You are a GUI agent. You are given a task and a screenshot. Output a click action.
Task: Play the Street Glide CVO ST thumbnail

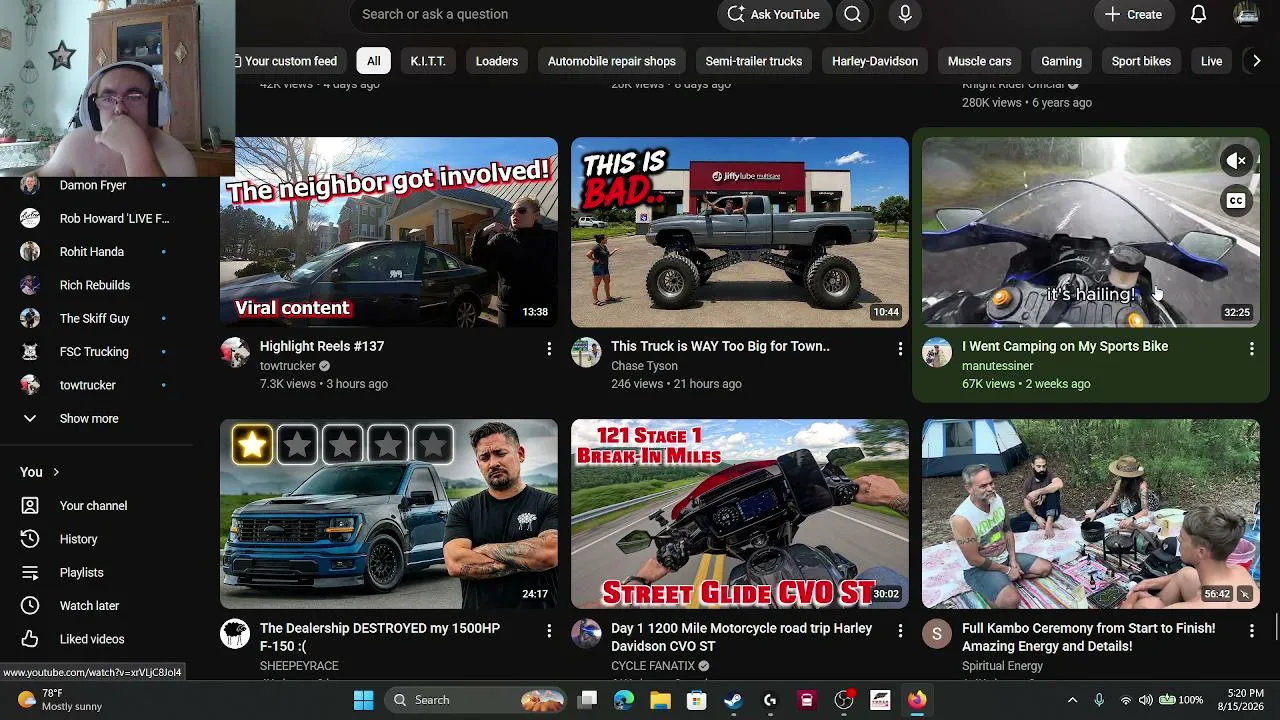coord(740,514)
